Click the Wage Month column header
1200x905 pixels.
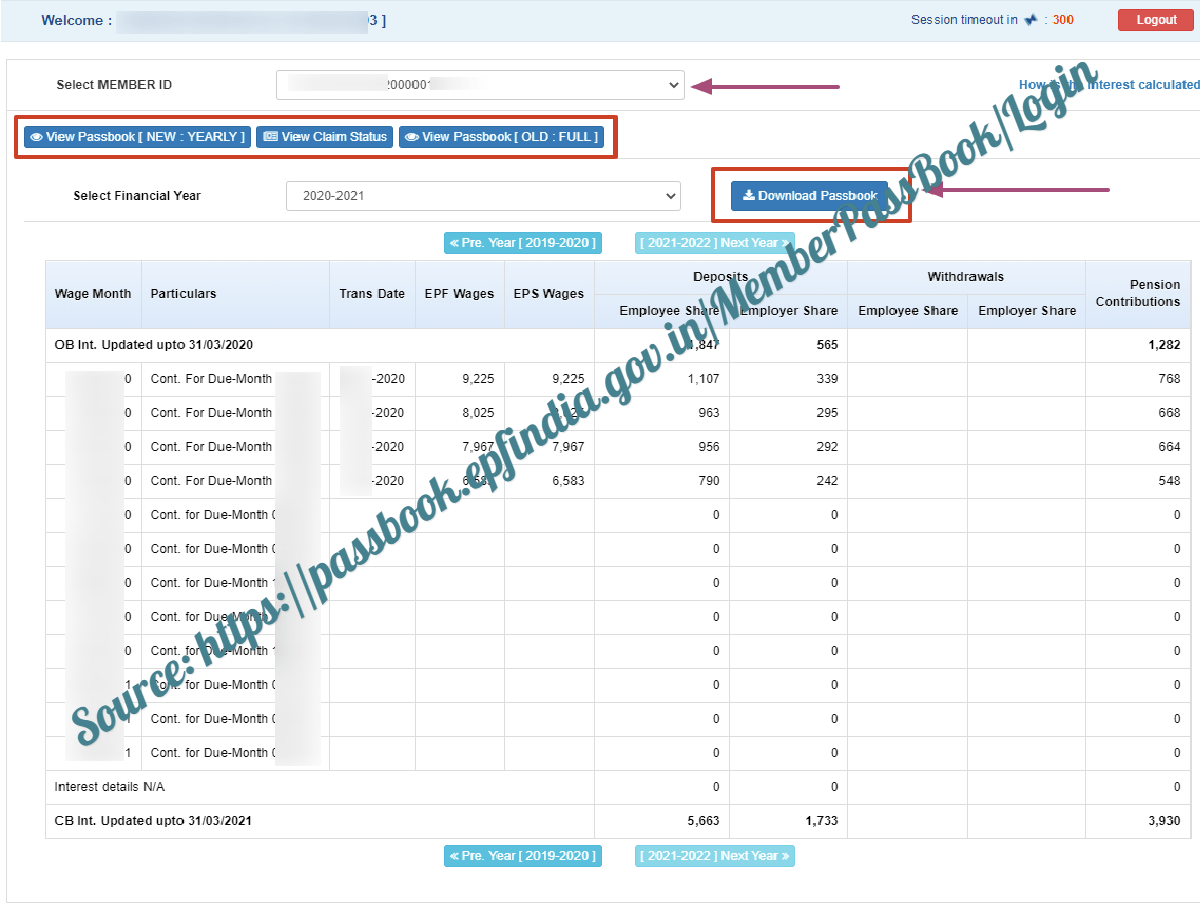(93, 294)
